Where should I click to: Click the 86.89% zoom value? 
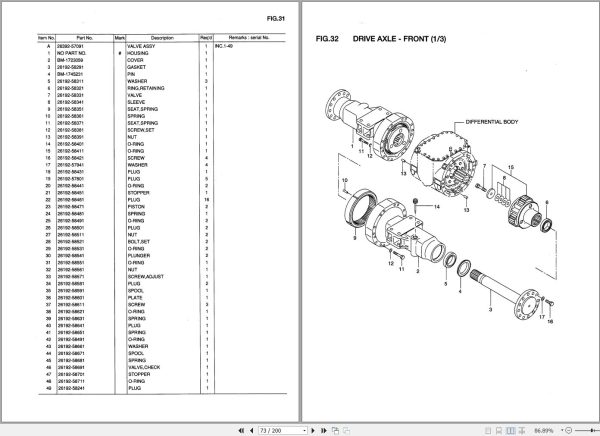(544, 430)
